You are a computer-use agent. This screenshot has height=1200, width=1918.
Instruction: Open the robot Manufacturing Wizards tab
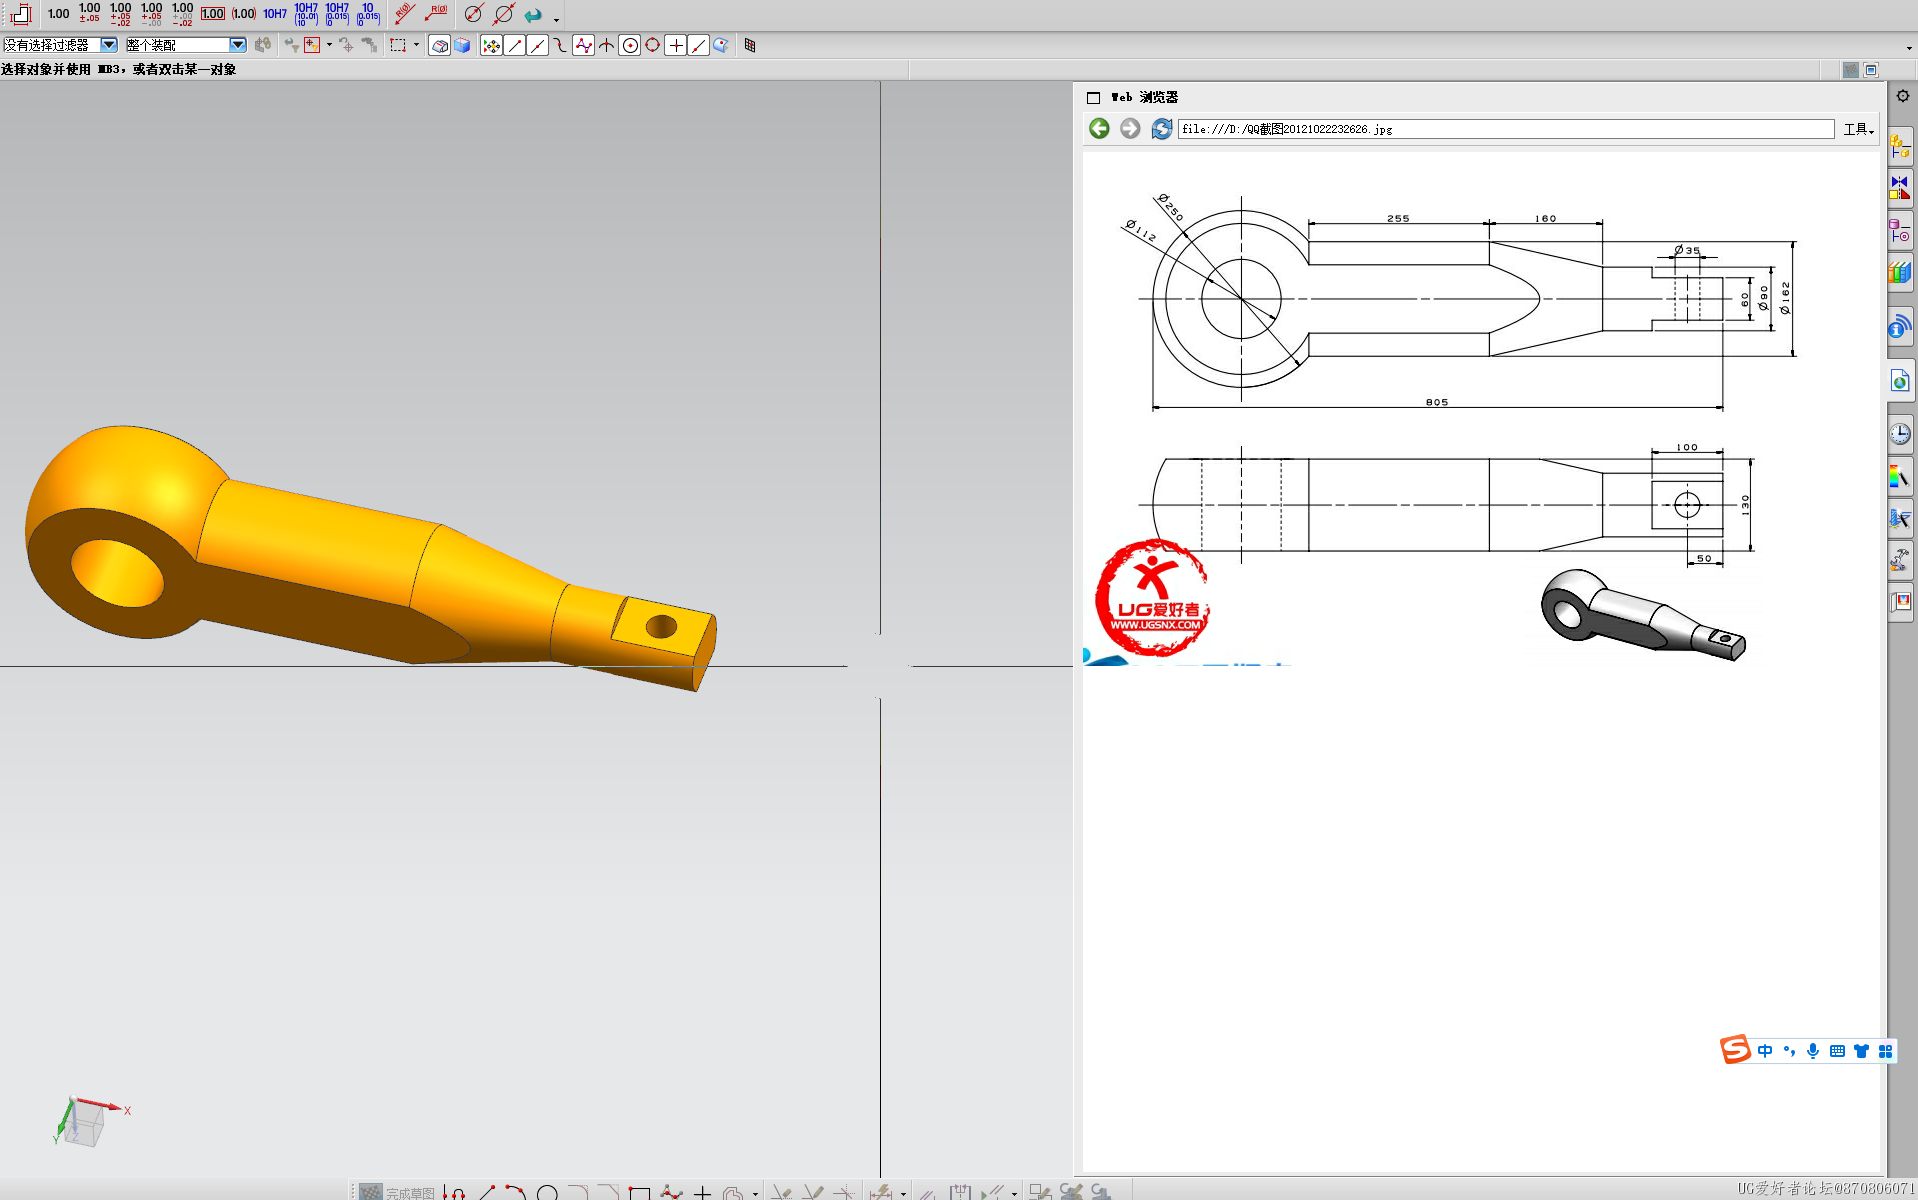point(1900,560)
